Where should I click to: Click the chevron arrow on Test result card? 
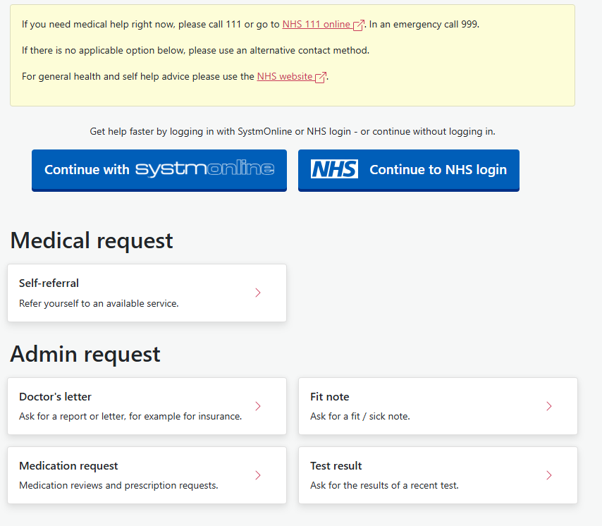549,475
